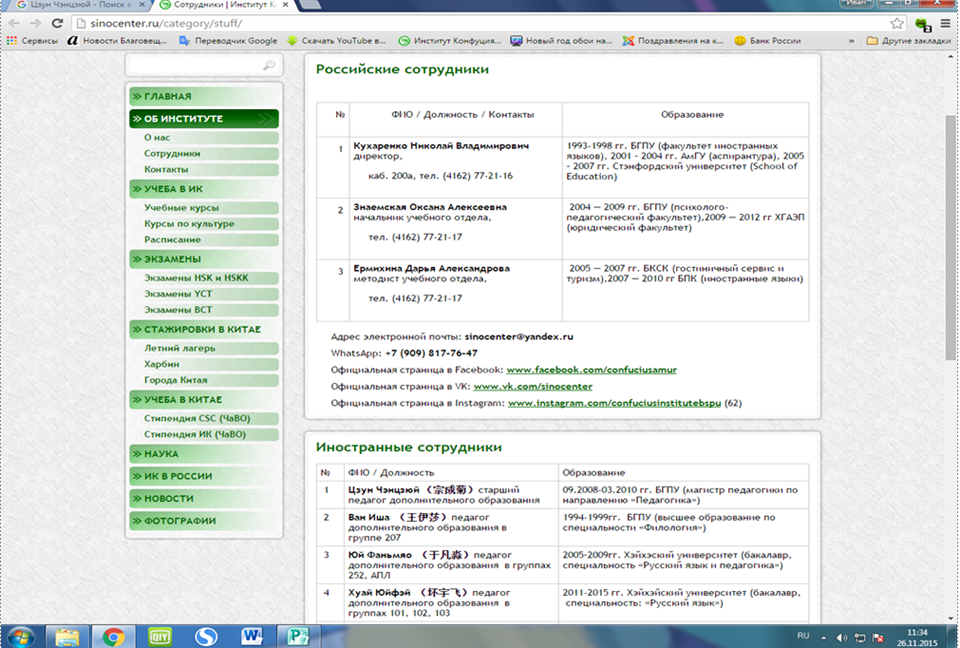Open the Chrome menu hamburger icon
The width and height of the screenshot is (960, 648).
pos(944,23)
